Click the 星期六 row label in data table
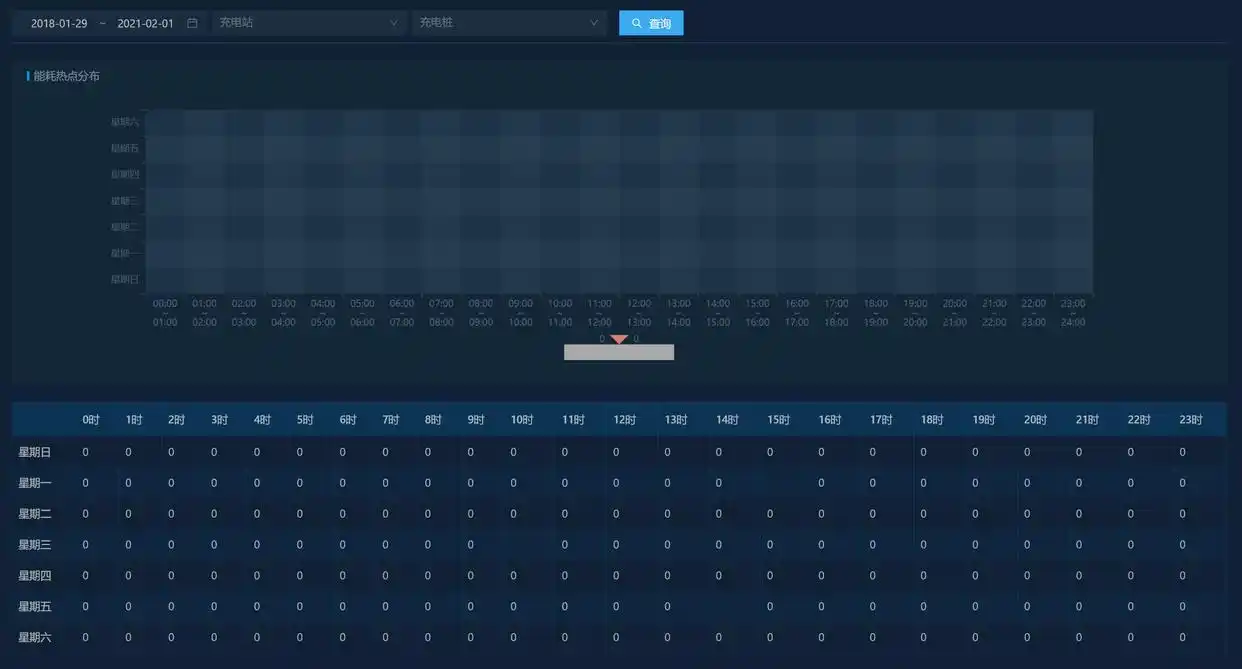 pos(35,637)
